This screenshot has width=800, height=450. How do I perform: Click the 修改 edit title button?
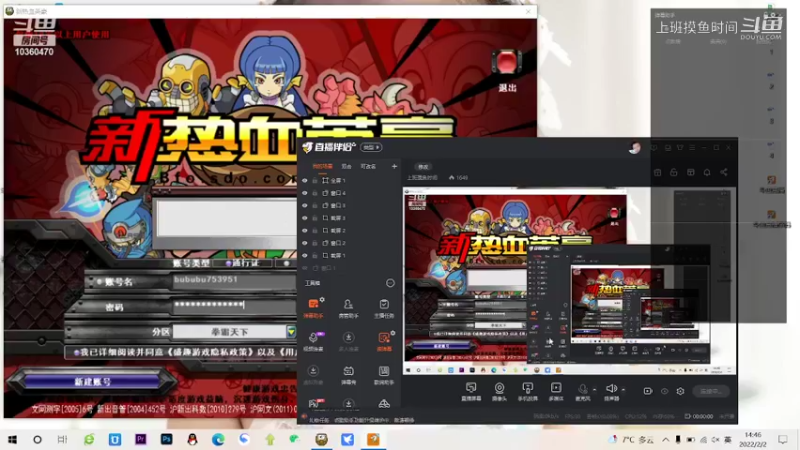tap(423, 167)
